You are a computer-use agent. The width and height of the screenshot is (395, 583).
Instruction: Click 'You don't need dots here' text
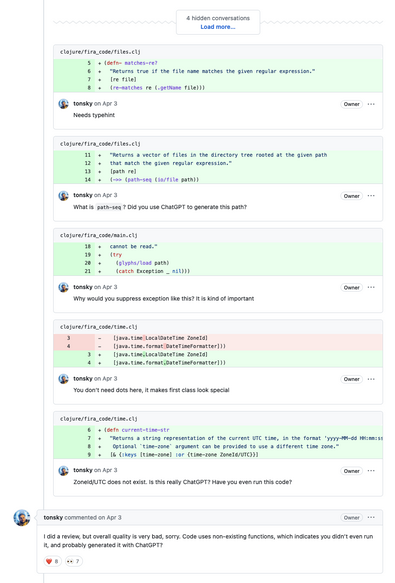click(151, 390)
